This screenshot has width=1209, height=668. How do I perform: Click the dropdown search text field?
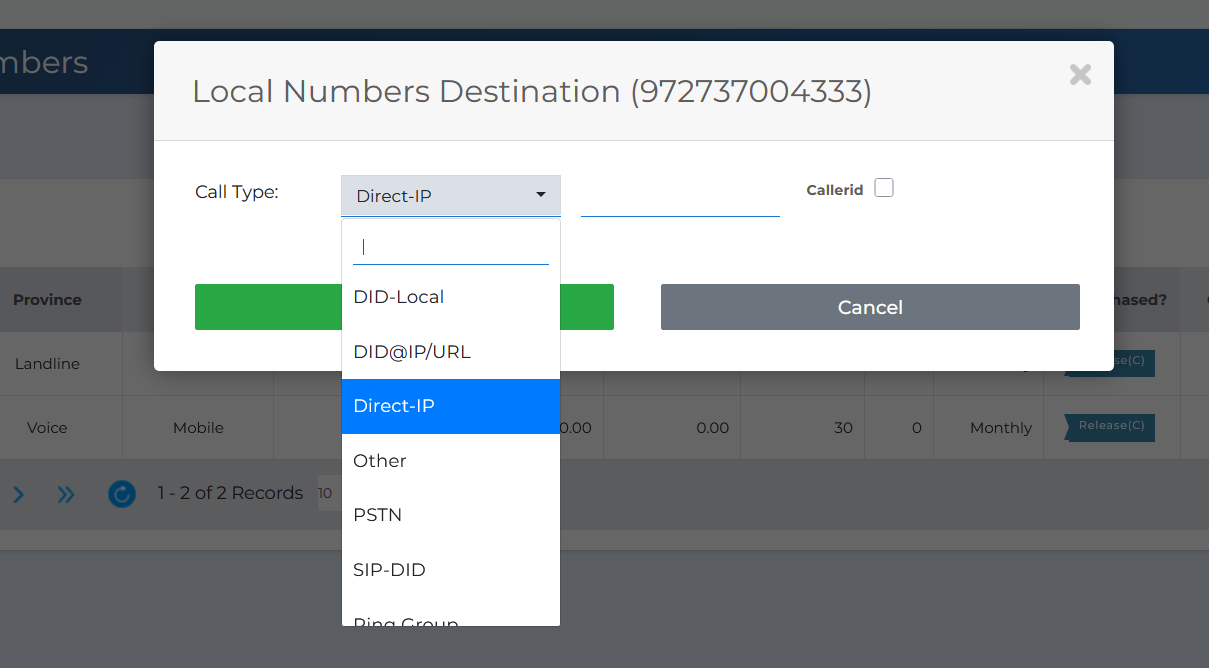click(x=451, y=246)
